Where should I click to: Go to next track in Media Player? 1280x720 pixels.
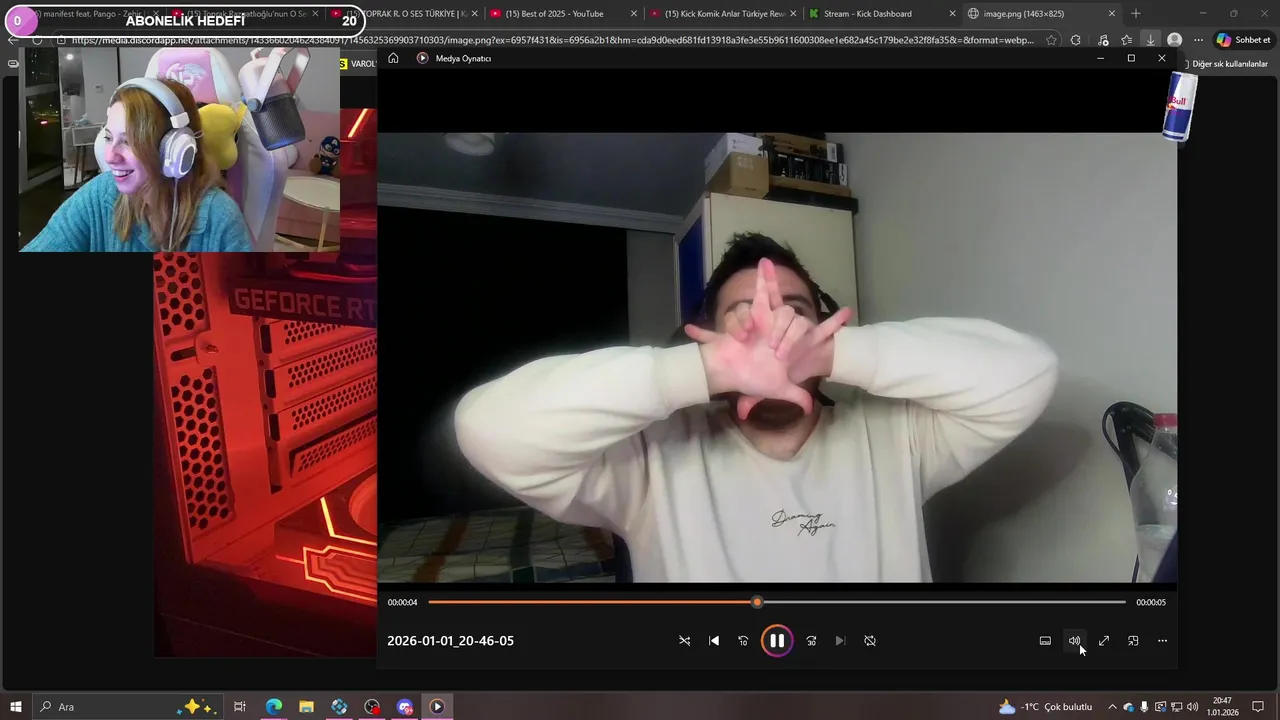click(x=840, y=641)
